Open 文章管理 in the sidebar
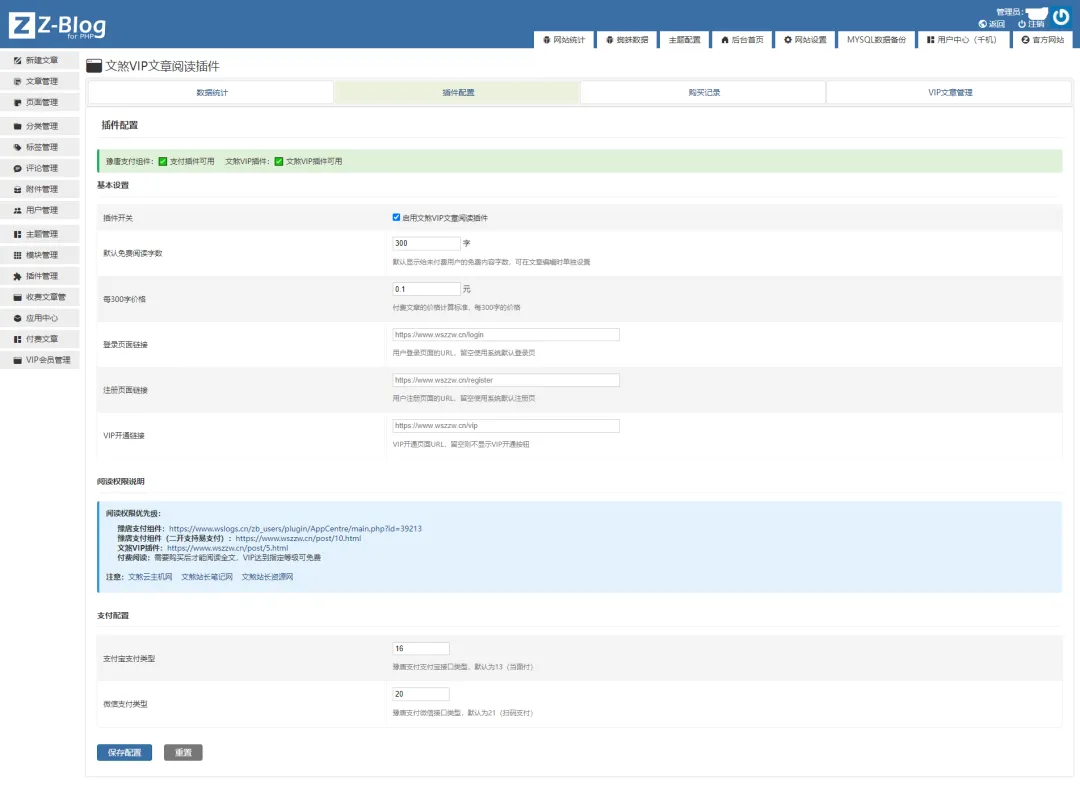Viewport: 1080px width, 788px height. pyautogui.click(x=40, y=81)
